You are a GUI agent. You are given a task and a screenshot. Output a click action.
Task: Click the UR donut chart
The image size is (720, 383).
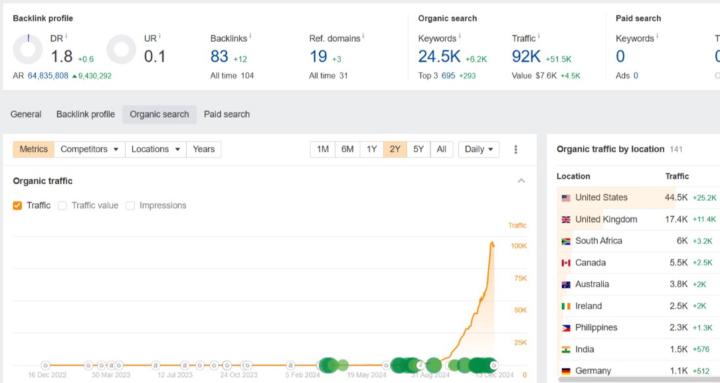[x=121, y=49]
